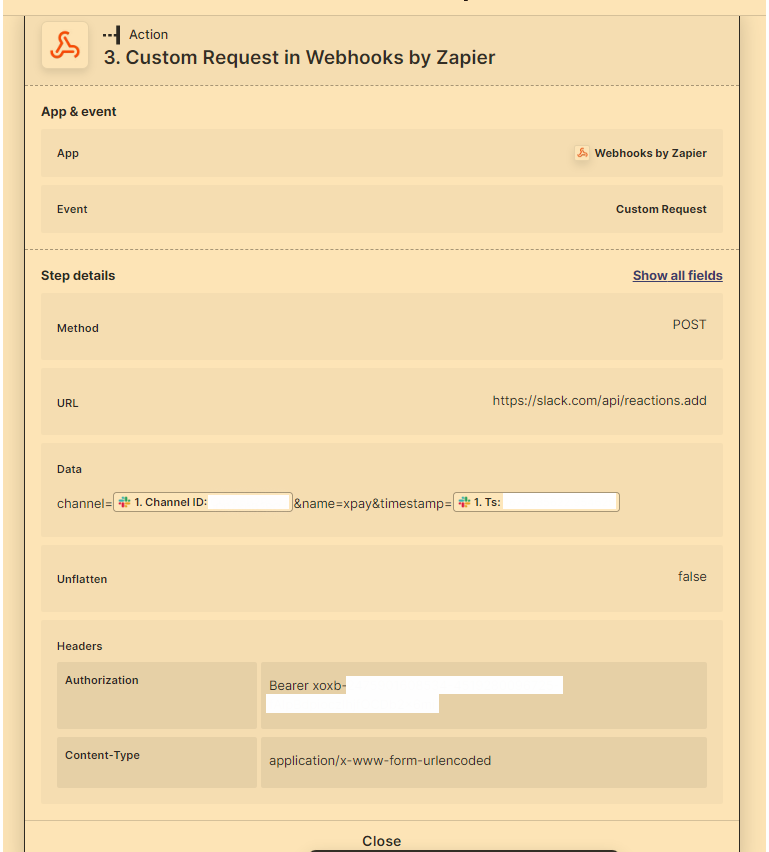Click the App row label

click(68, 153)
